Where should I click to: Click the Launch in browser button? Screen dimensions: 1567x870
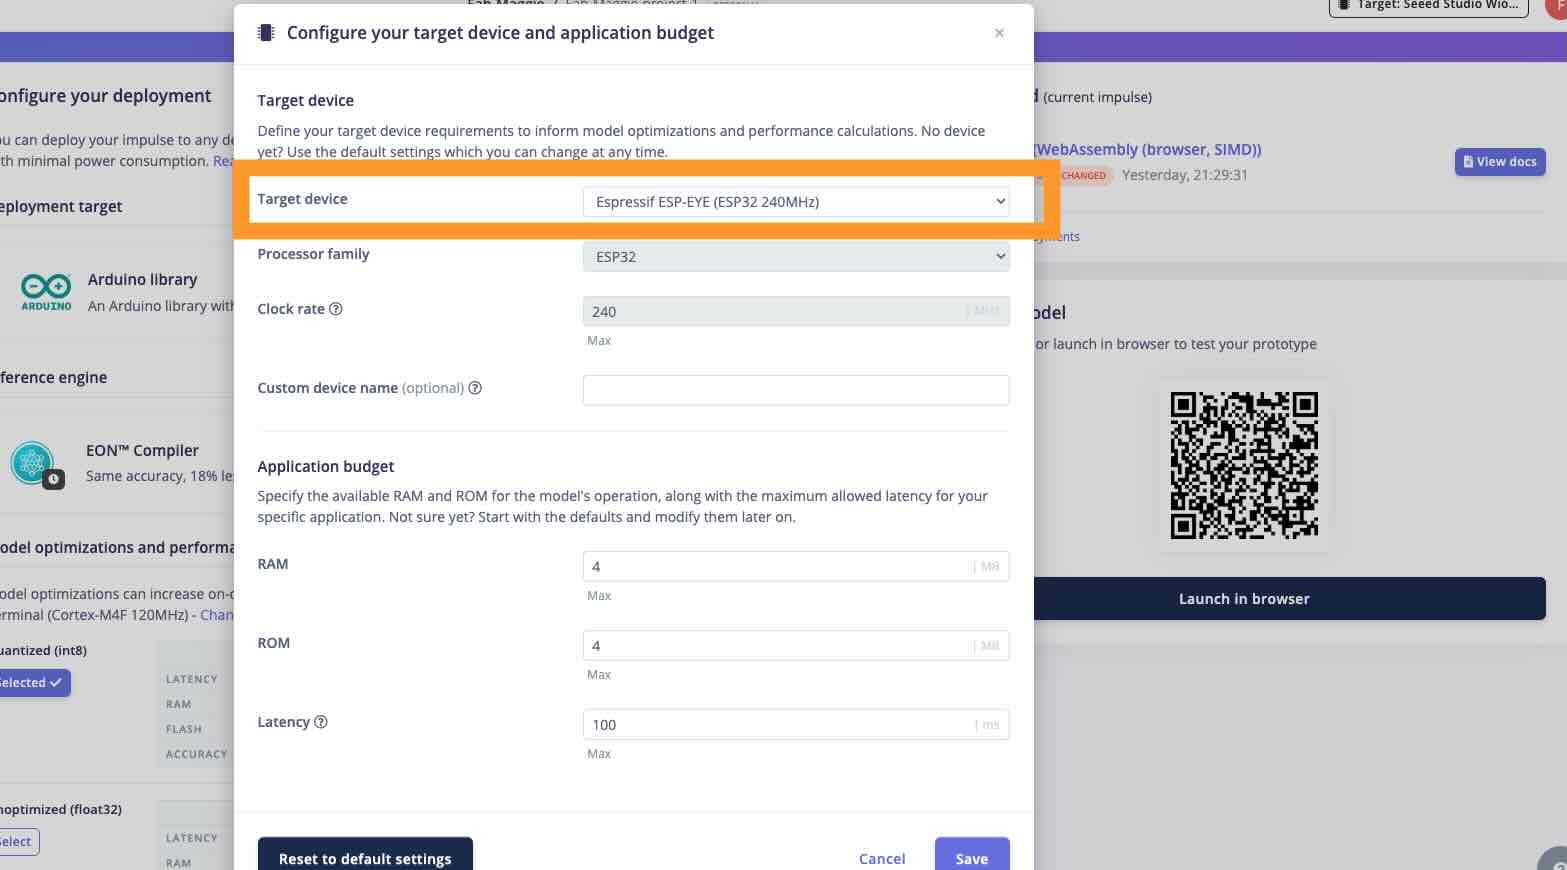pos(1244,599)
